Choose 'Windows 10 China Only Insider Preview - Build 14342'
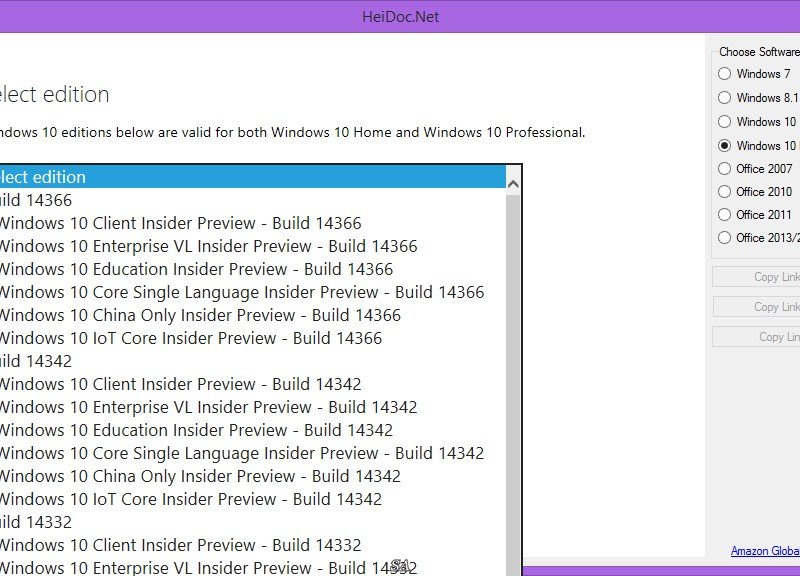This screenshot has height=576, width=800. [253, 475]
